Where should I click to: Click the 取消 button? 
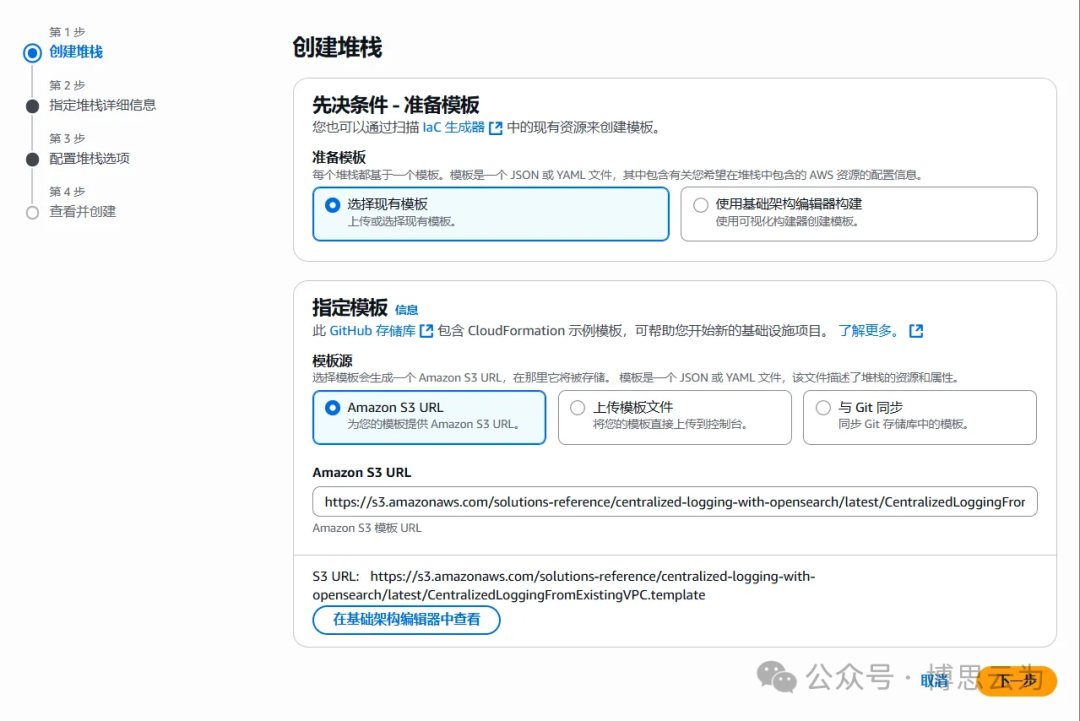[935, 681]
